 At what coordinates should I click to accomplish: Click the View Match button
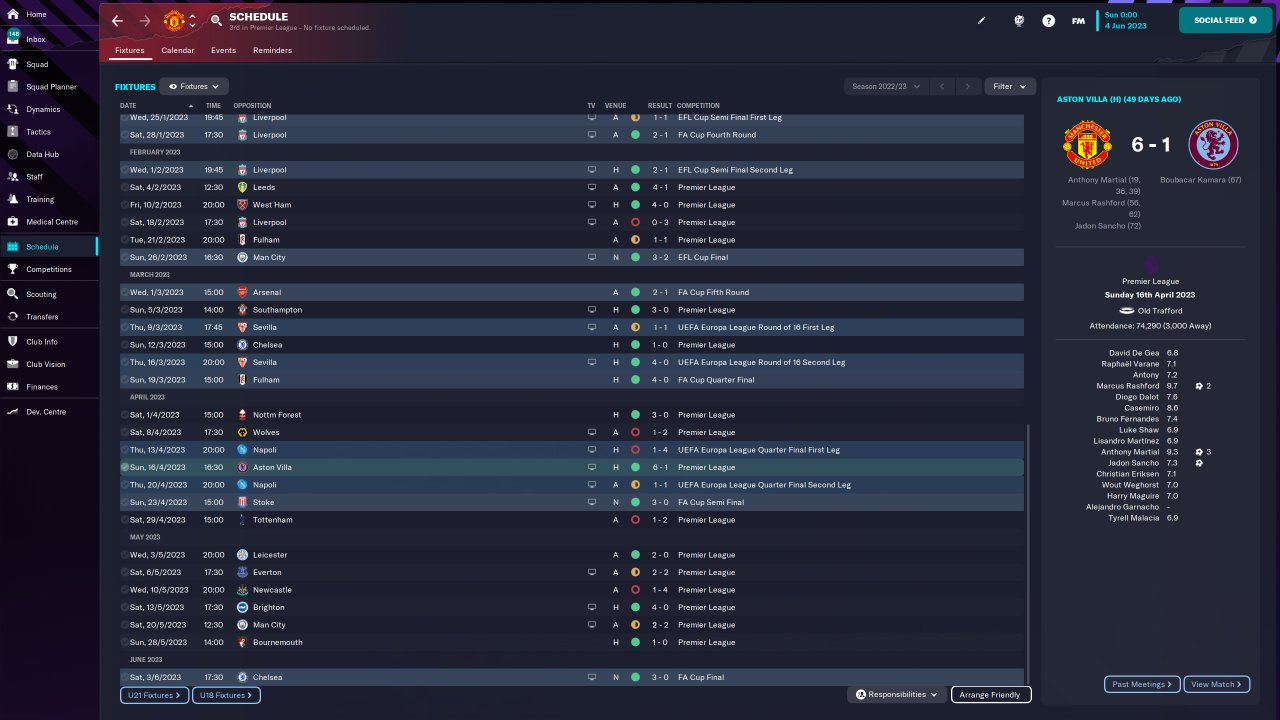[1217, 684]
